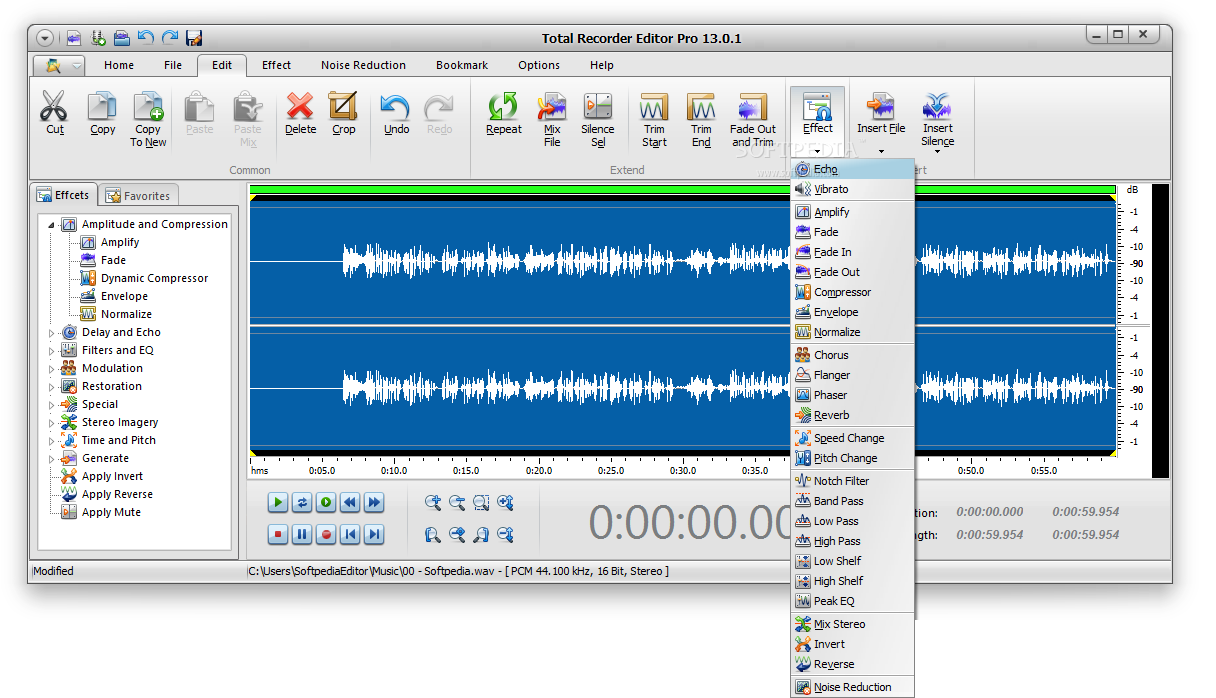1216x698 pixels.
Task: Choose Notch Filter from Effect menu
Action: [x=852, y=481]
